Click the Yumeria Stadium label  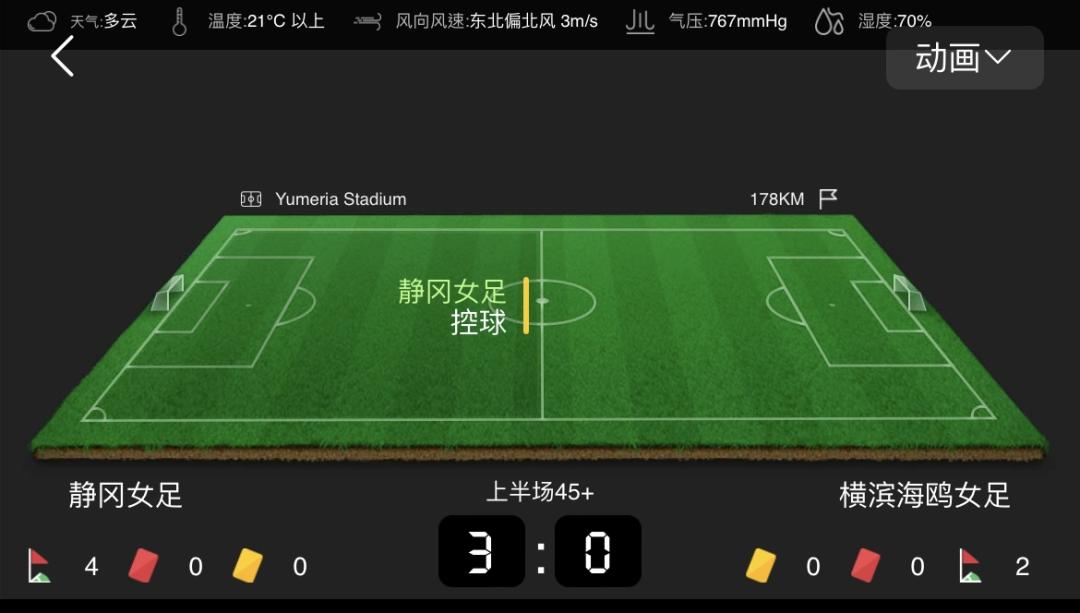click(341, 199)
